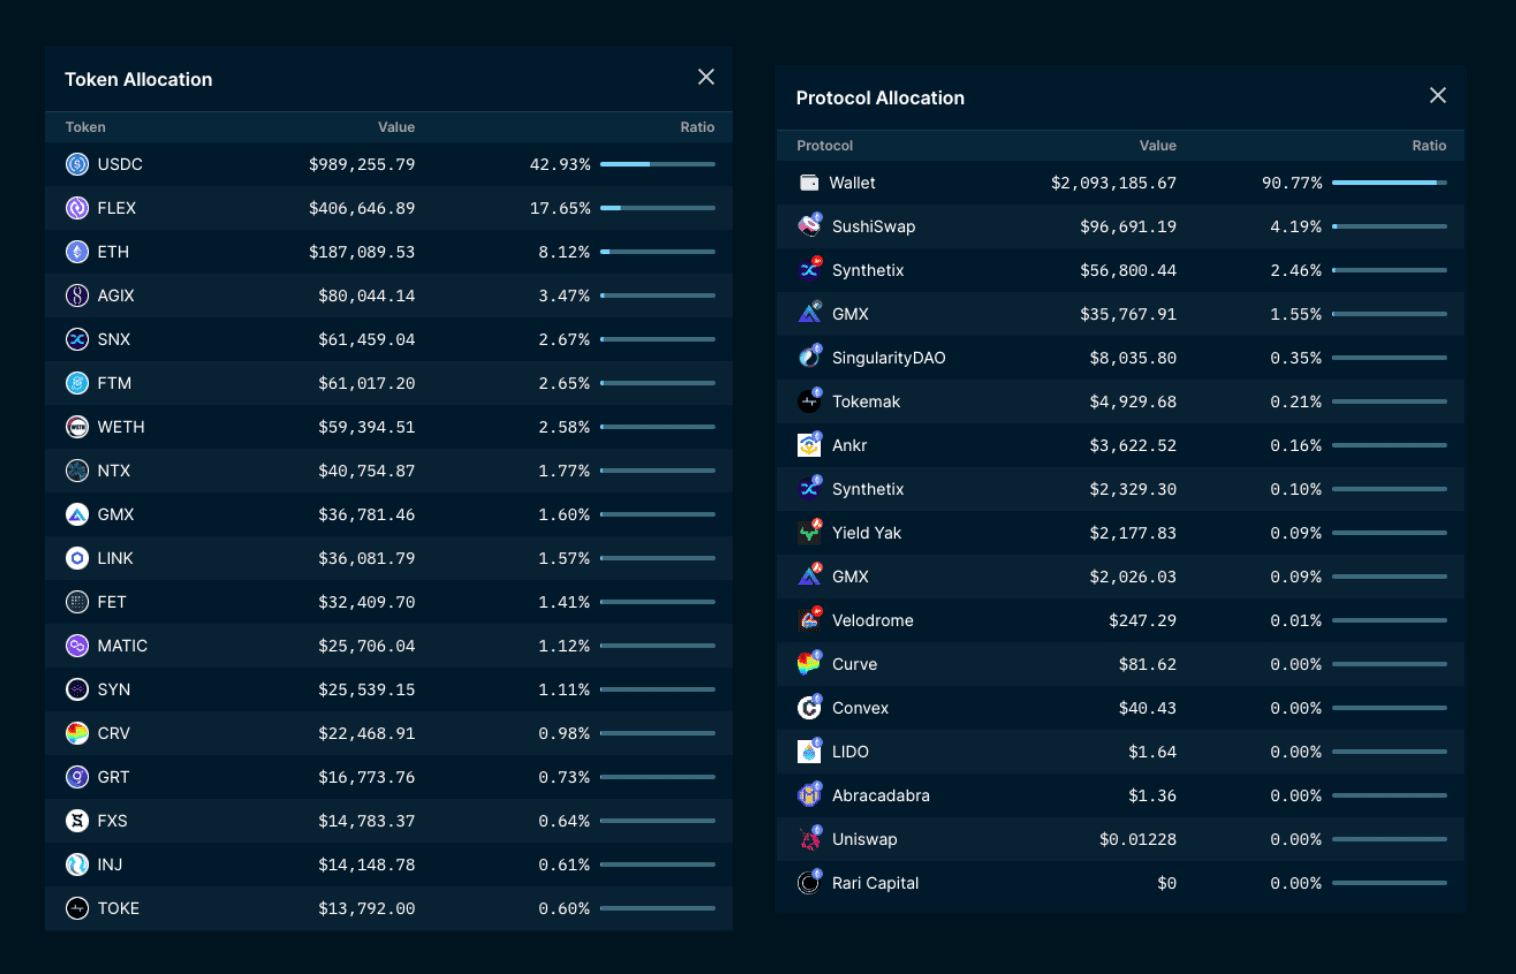This screenshot has height=974, width=1516.
Task: Click the ETH token icon
Action: click(x=77, y=252)
